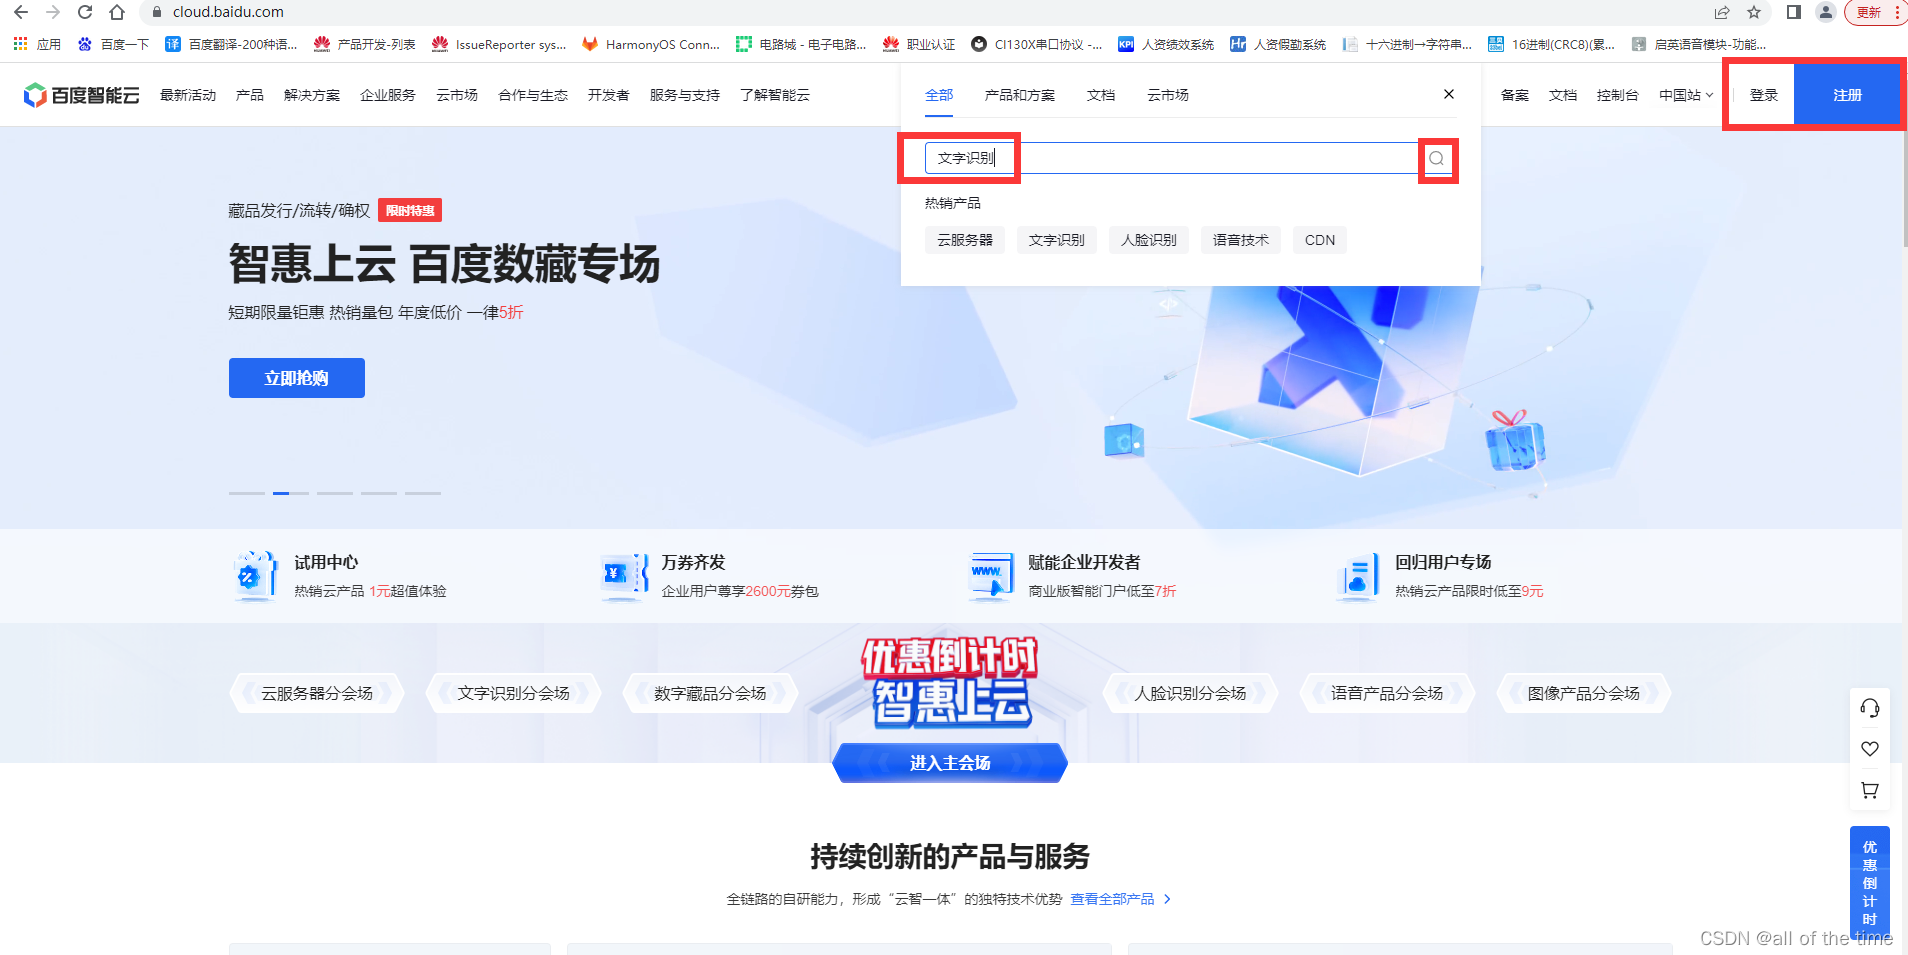Open the 赋能企业开发者 card icon
Screen dimensions: 1908x955
pos(992,576)
